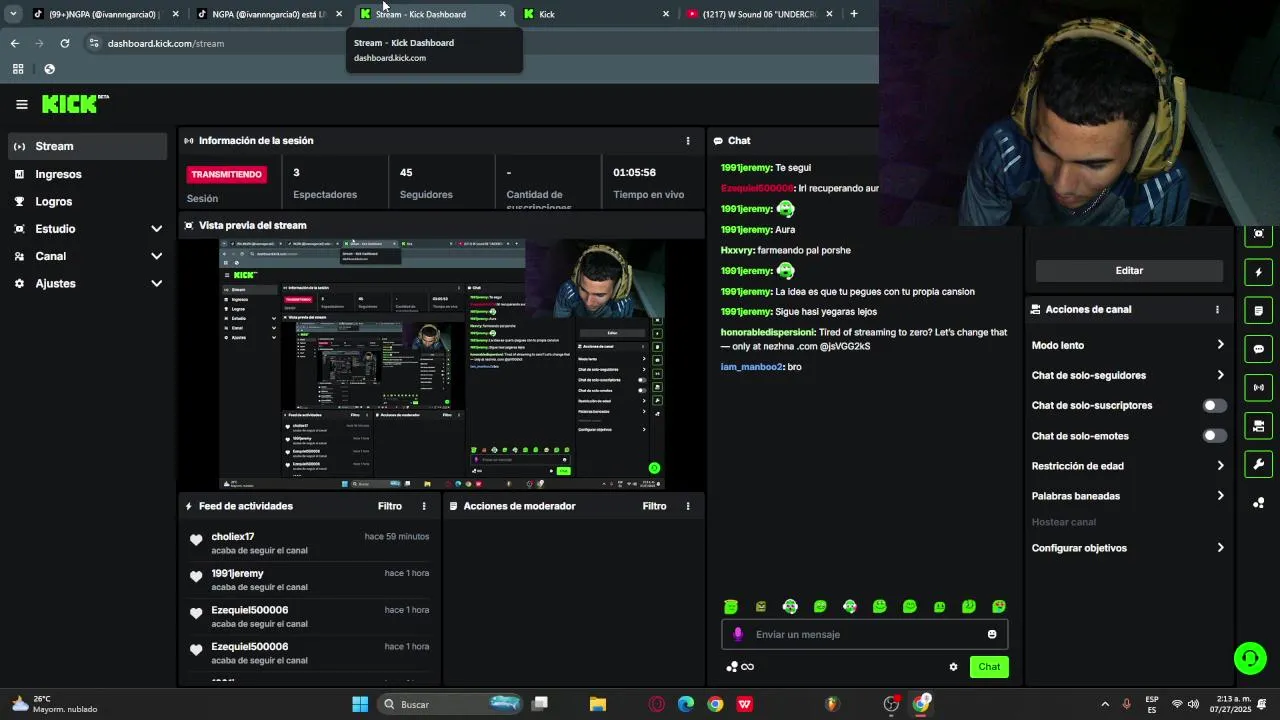
Task: Click the lightning bolt side panel icon
Action: [1258, 272]
